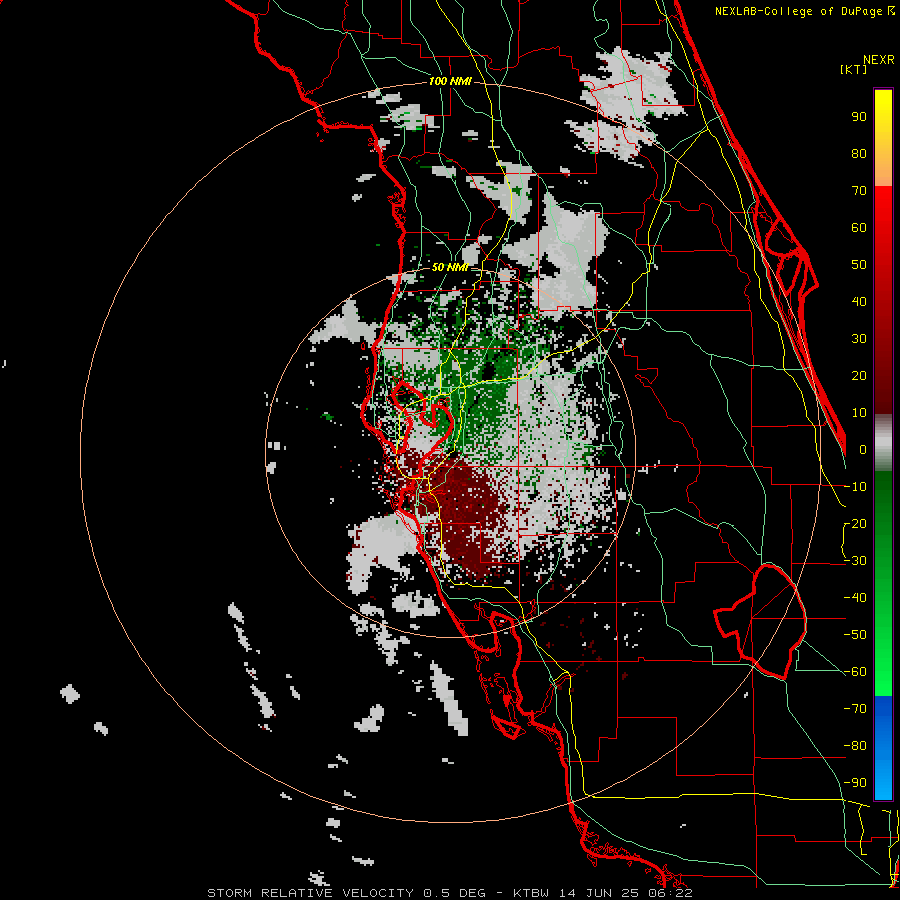Pick the bright red segment of color bar
The height and width of the screenshot is (900, 900).
point(883,224)
